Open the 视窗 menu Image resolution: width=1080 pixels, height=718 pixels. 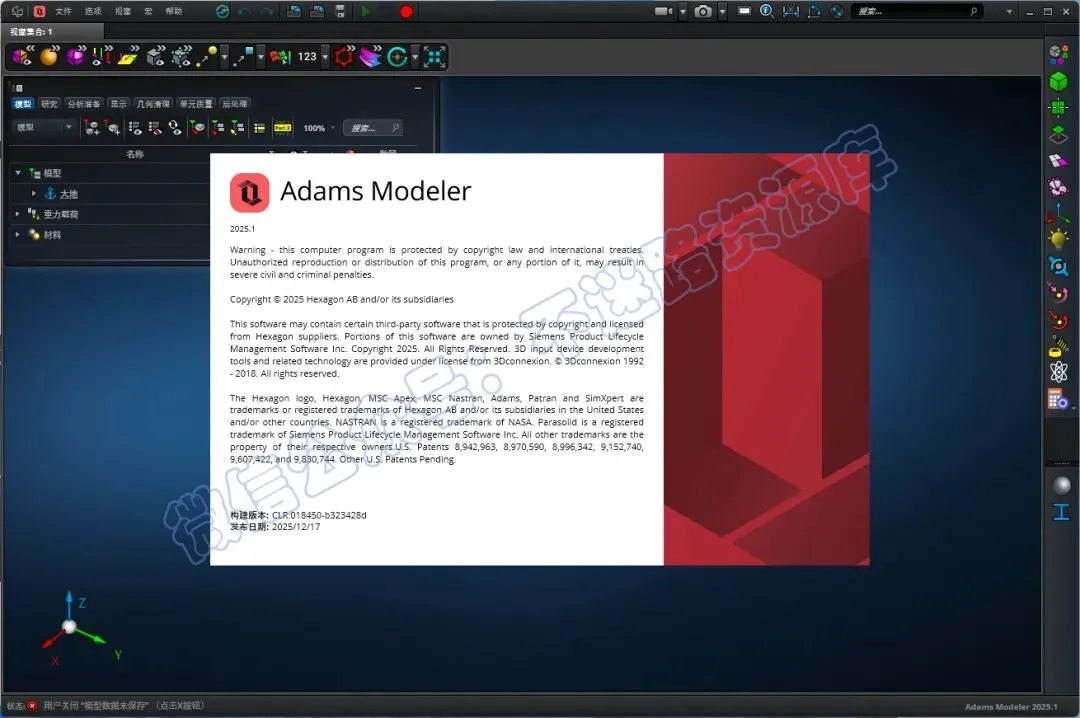click(x=123, y=11)
